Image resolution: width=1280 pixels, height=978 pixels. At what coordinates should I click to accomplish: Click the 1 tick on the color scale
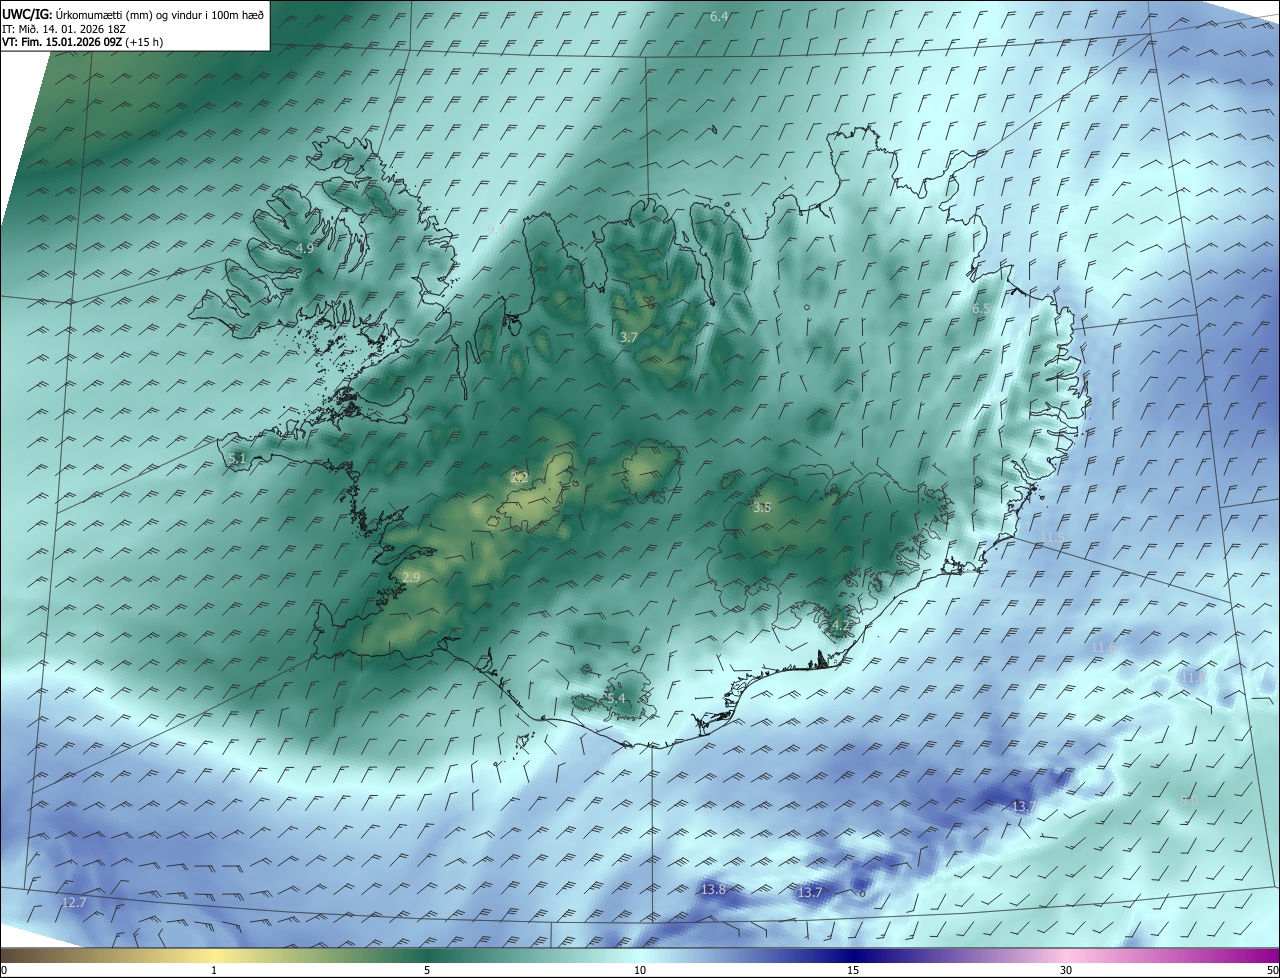click(x=214, y=970)
